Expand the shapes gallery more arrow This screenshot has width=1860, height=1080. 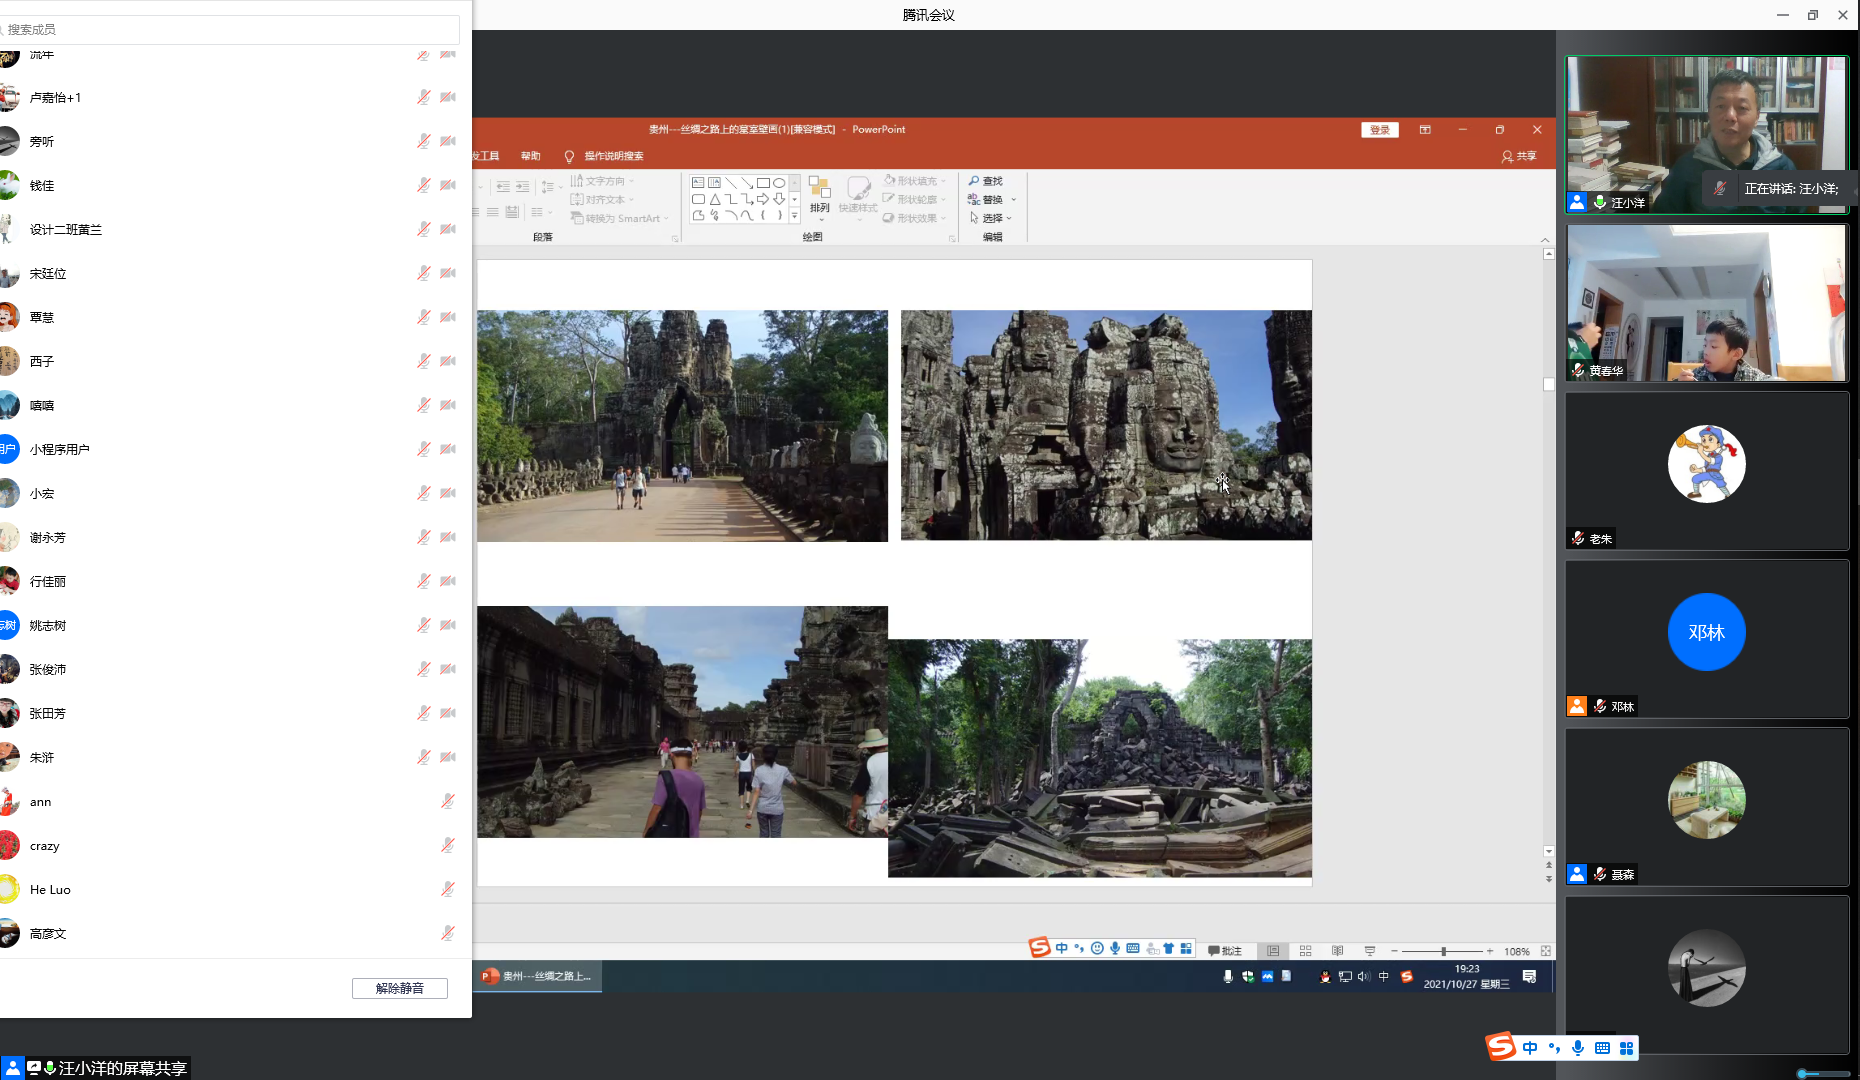click(795, 216)
